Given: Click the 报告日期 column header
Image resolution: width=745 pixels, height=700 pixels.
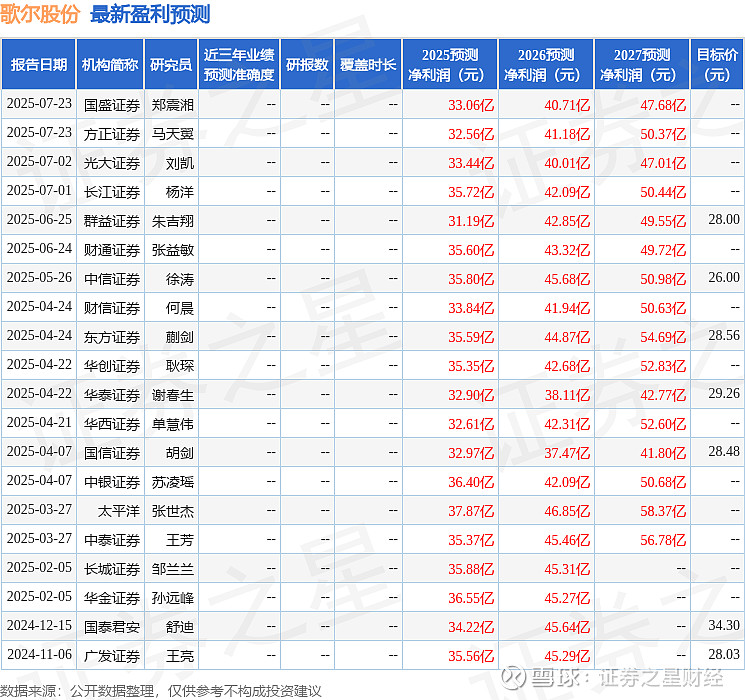Looking at the screenshot, I should pos(38,64).
